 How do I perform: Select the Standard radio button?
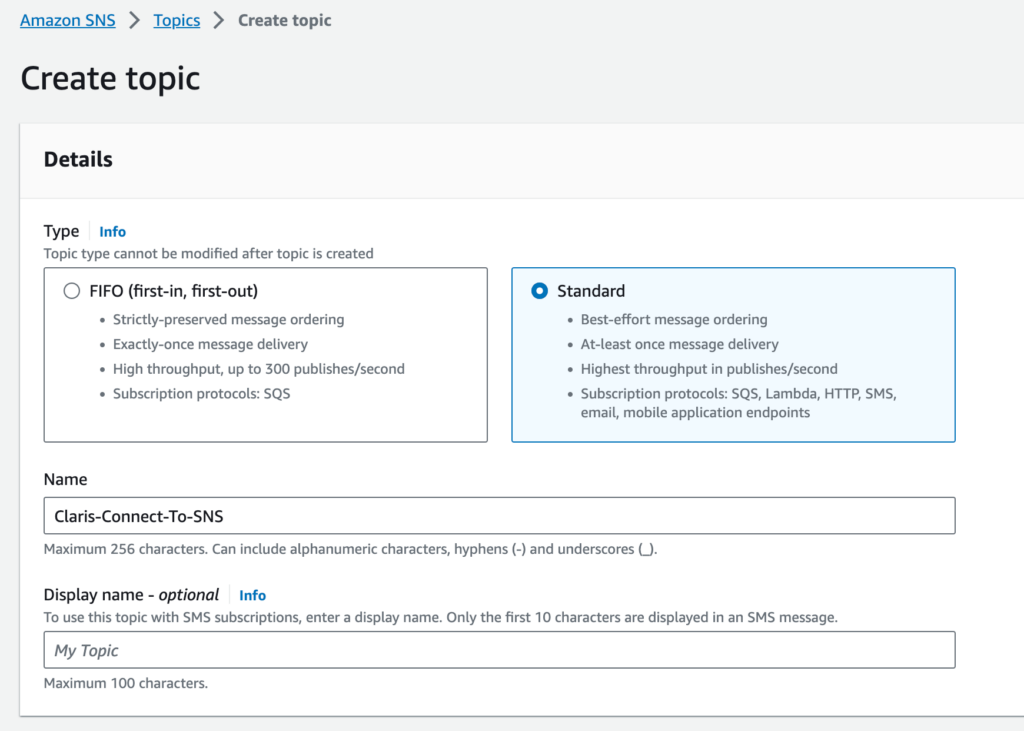click(539, 291)
